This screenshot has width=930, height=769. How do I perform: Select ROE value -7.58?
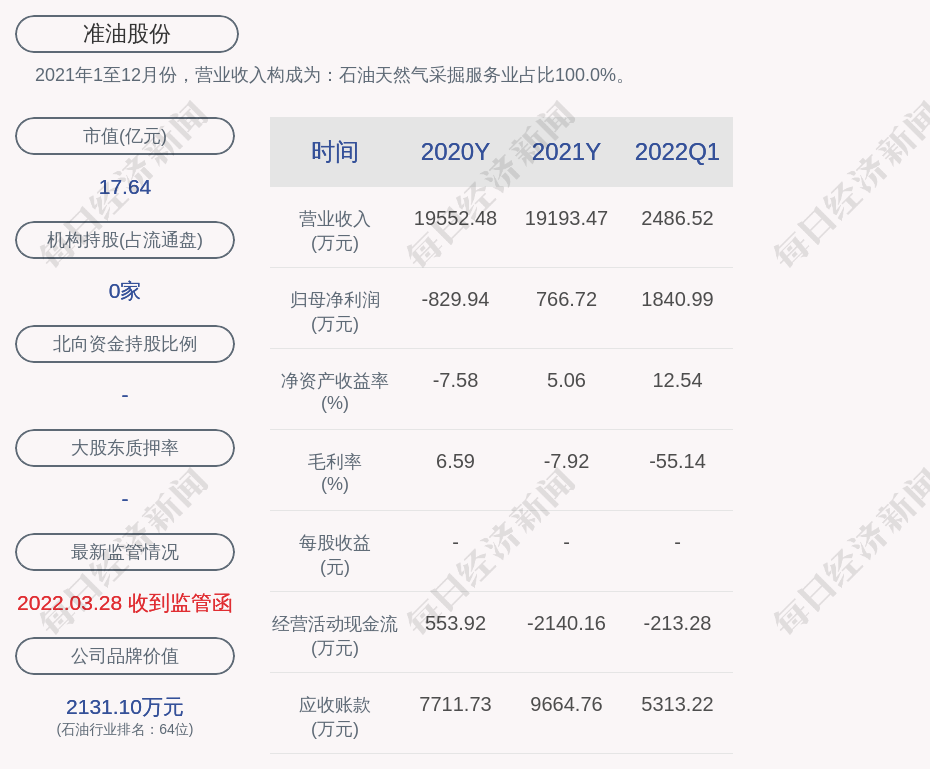[455, 380]
